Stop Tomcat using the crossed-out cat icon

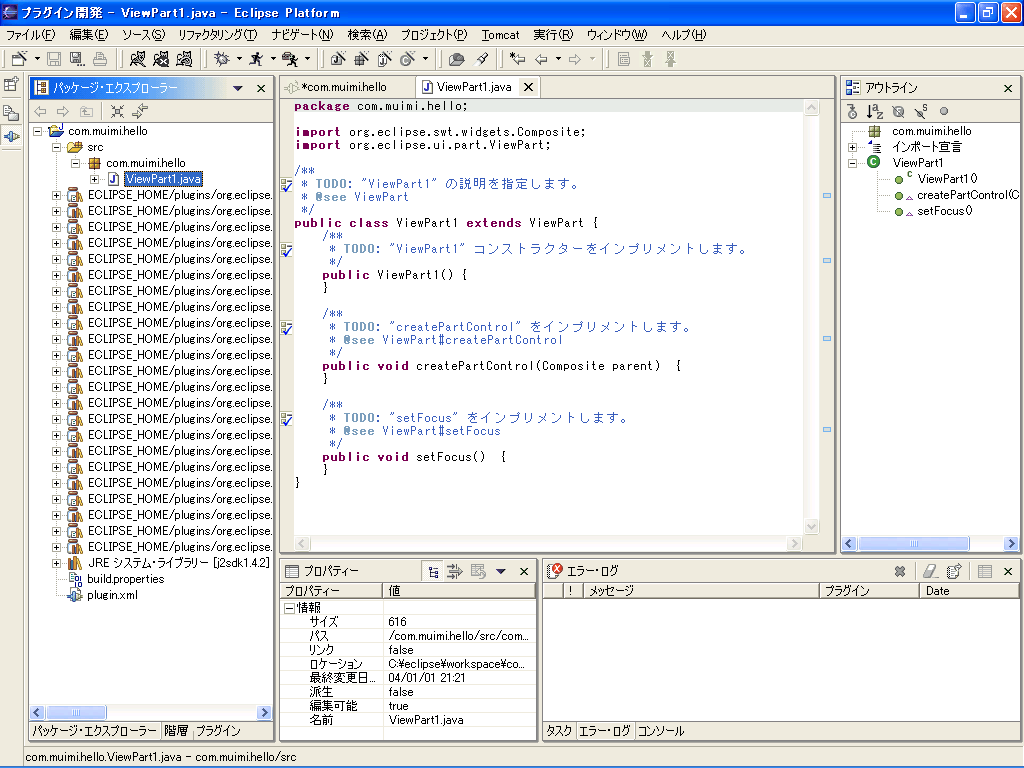tap(161, 59)
